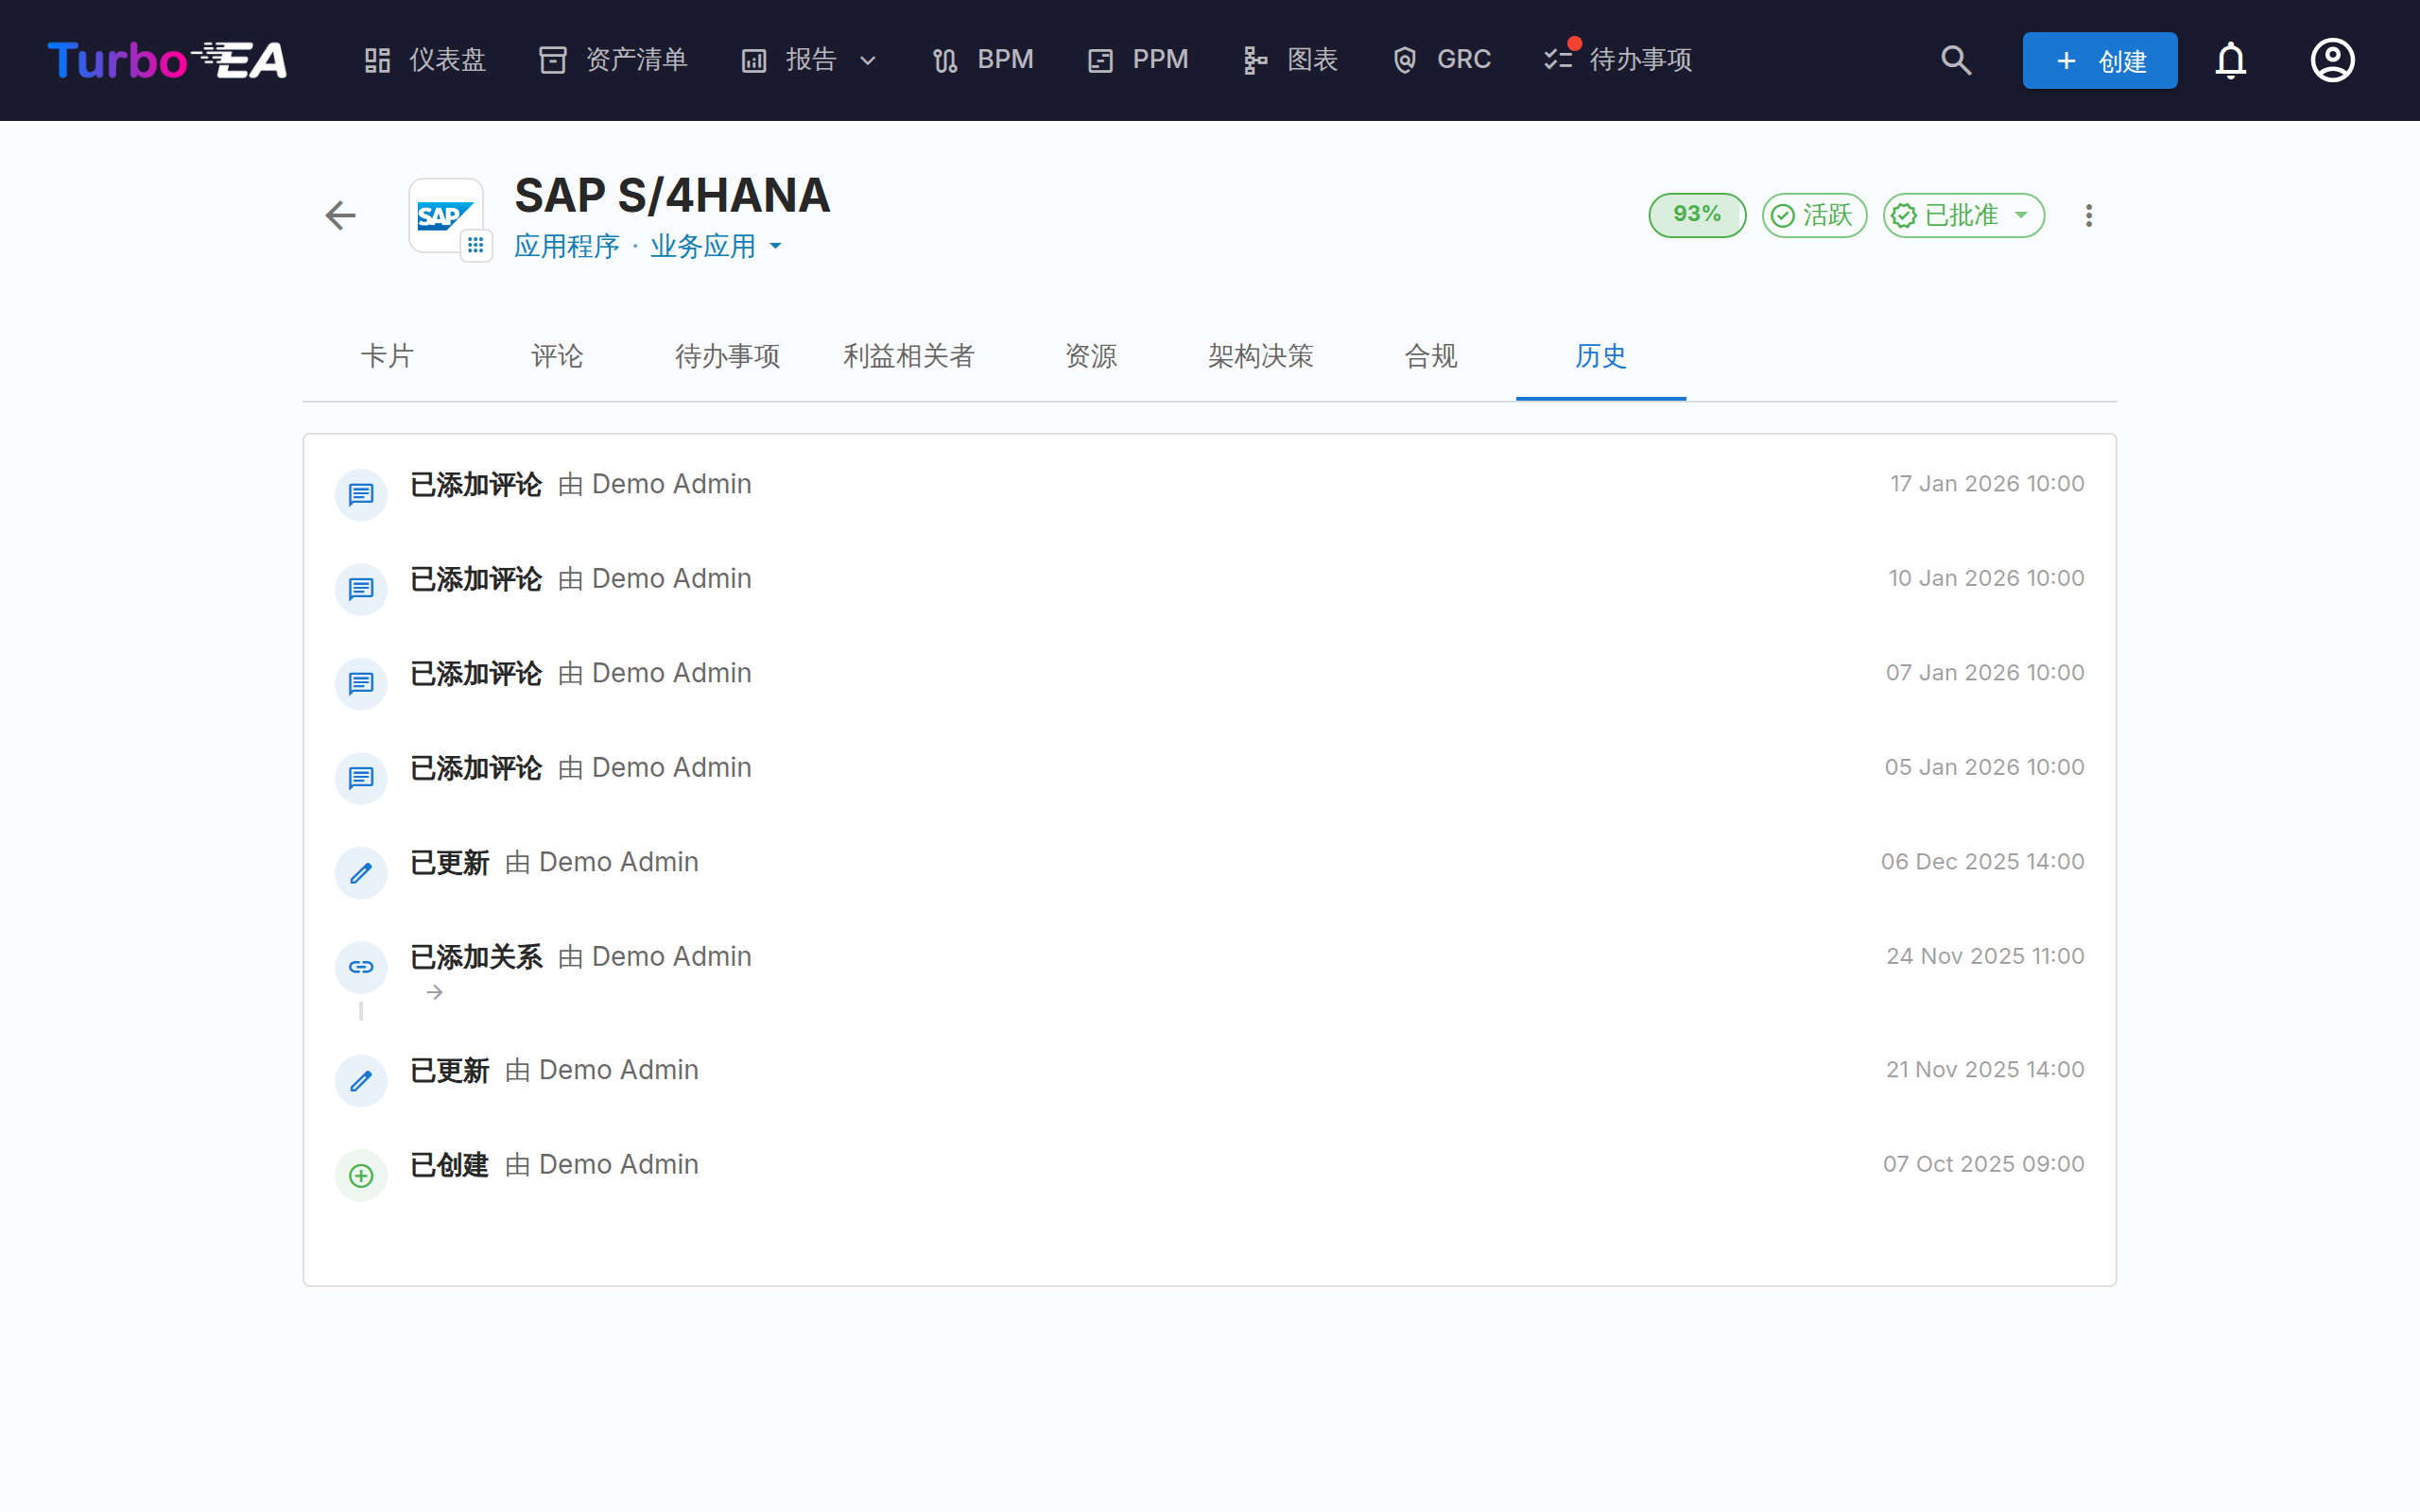The width and height of the screenshot is (2420, 1512).
Task: Open the three-dot more options menu
Action: 2088,215
